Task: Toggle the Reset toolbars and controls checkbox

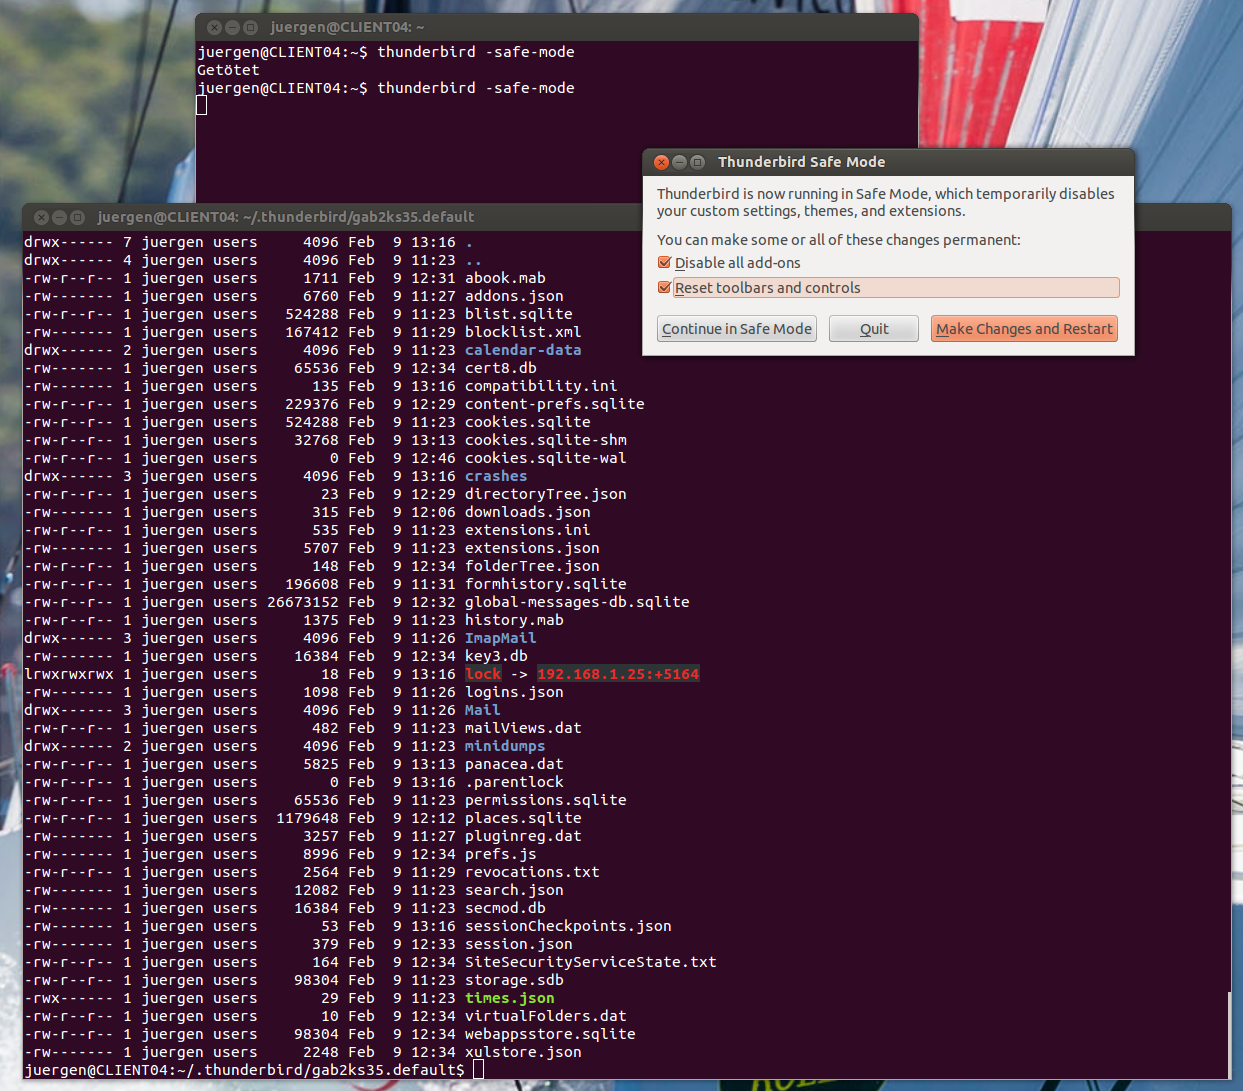Action: [x=664, y=288]
